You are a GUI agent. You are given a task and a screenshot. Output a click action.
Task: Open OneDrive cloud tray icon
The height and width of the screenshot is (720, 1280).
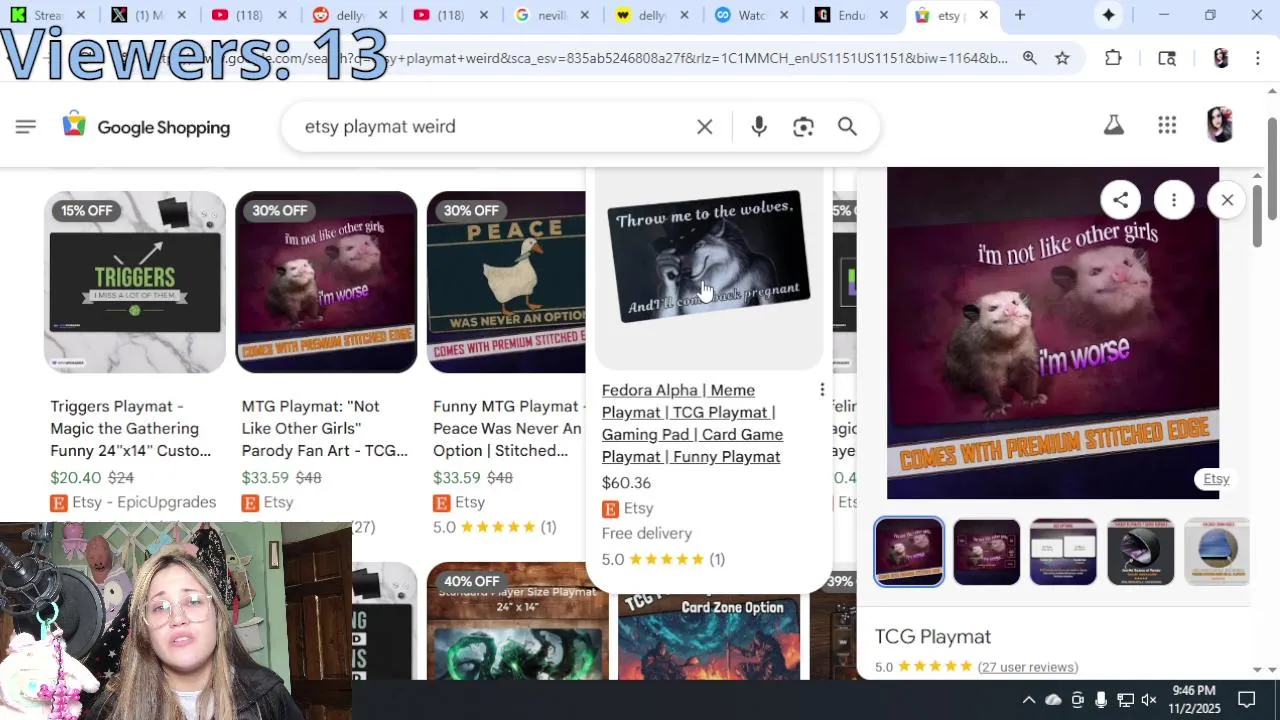point(1053,700)
